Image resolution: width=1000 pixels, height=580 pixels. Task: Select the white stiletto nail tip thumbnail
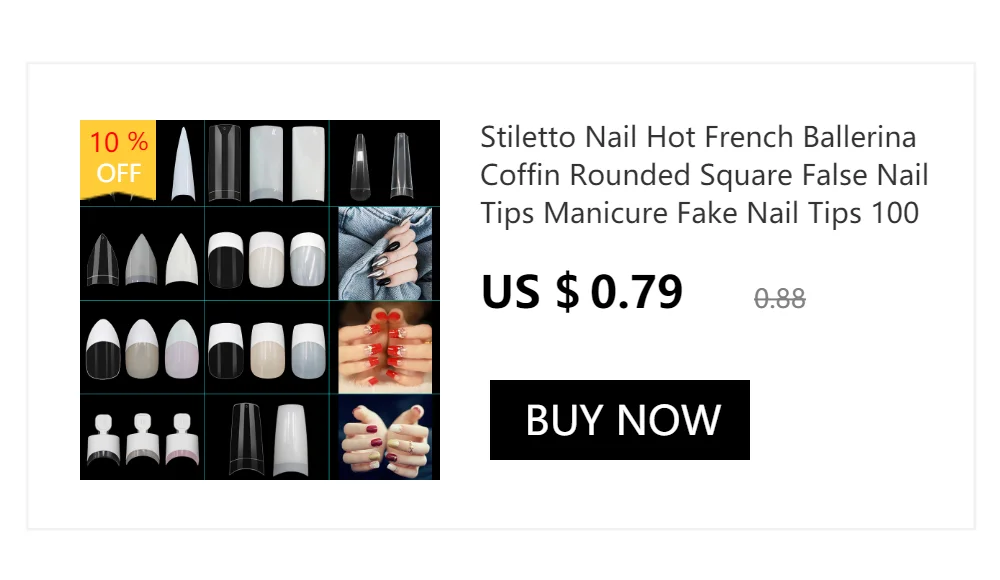tap(182, 163)
